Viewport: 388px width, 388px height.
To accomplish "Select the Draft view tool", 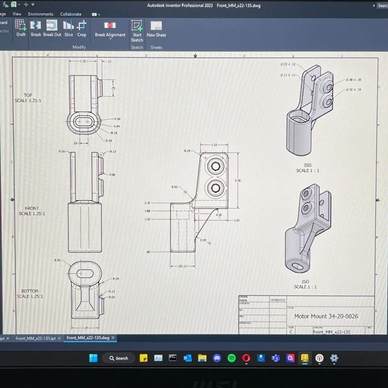I will pyautogui.click(x=21, y=28).
